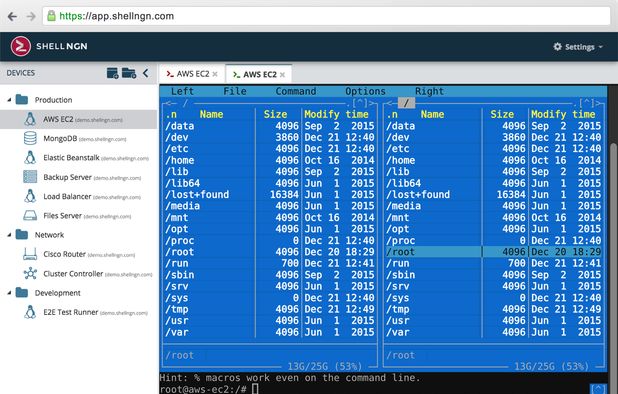The image size is (618, 394).
Task: Click Modify time header in right panel
Action: (563, 114)
